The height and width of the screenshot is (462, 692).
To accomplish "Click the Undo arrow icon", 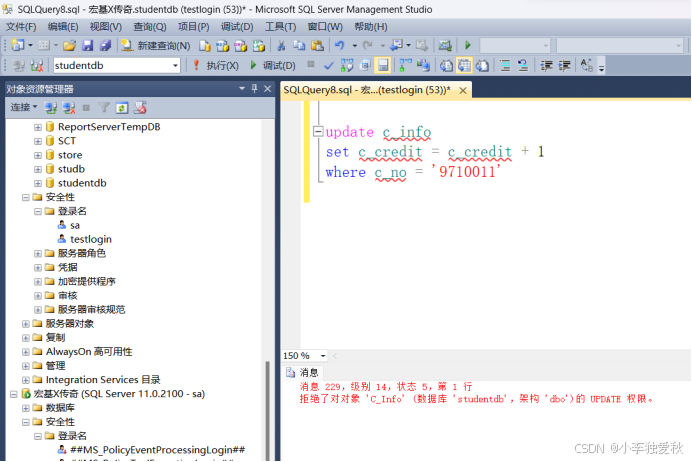I will coord(339,45).
